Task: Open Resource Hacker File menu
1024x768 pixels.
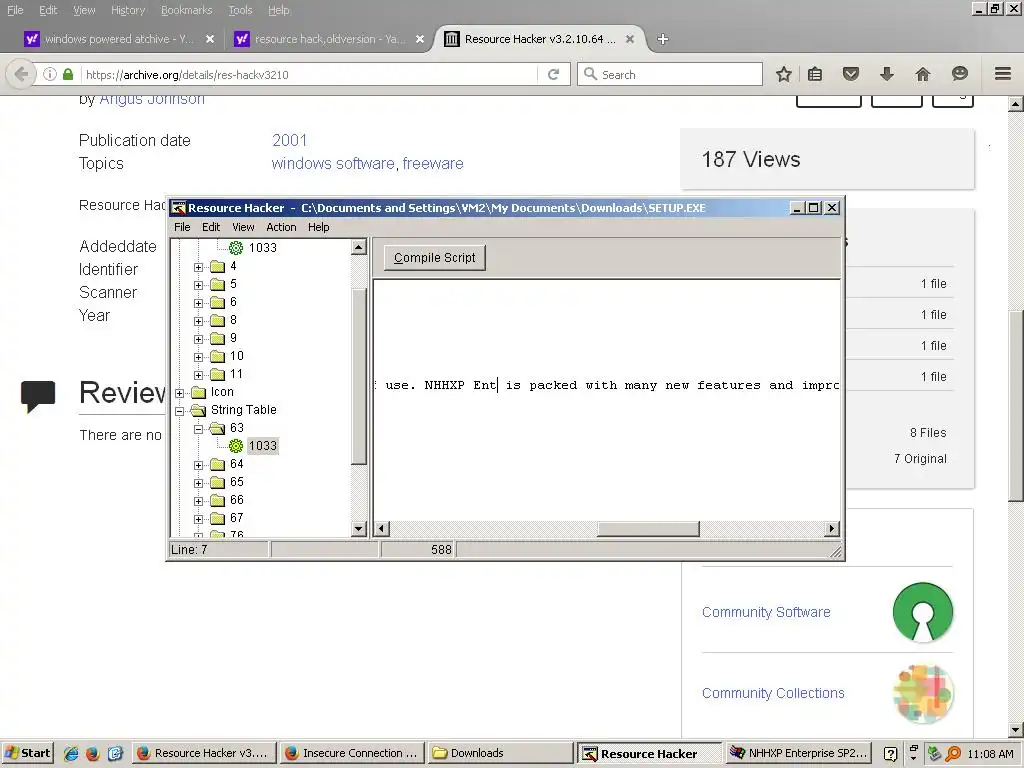Action: coord(182,227)
